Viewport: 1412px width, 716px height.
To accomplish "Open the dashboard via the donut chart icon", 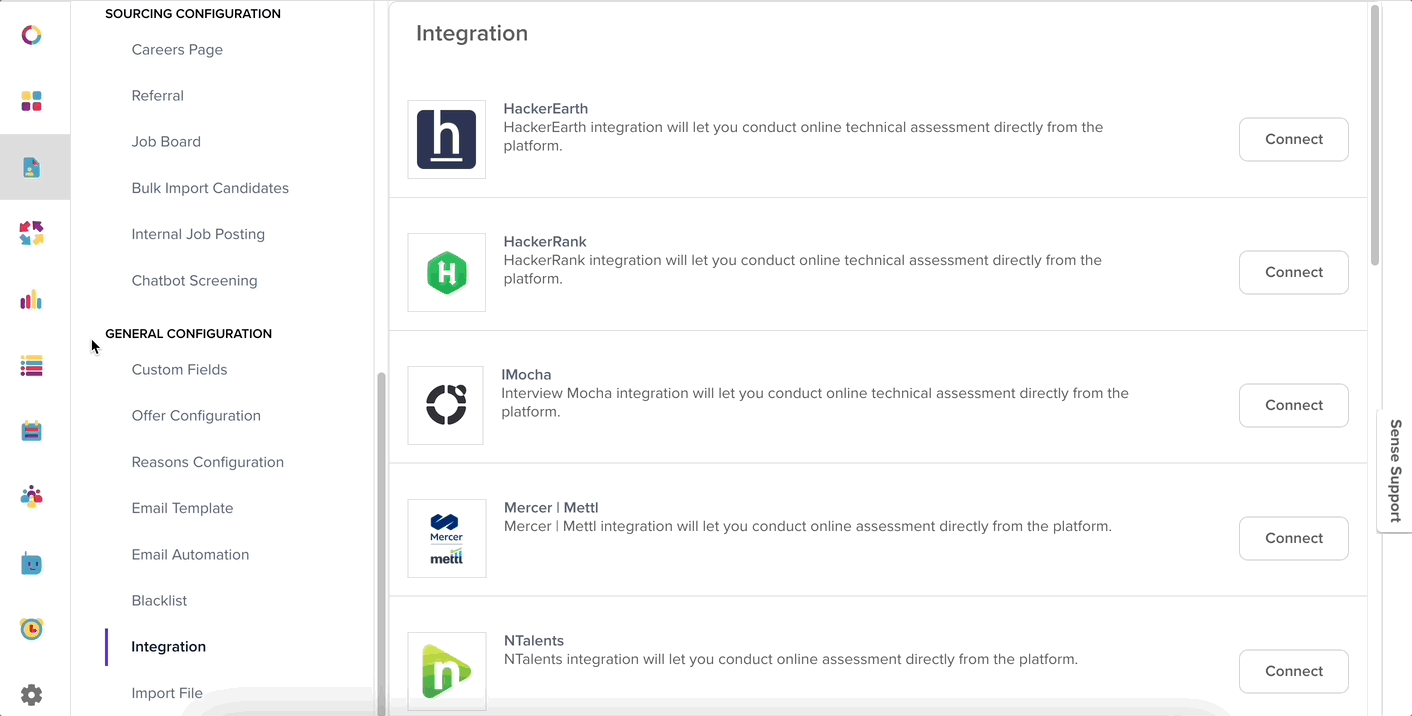I will click(31, 35).
